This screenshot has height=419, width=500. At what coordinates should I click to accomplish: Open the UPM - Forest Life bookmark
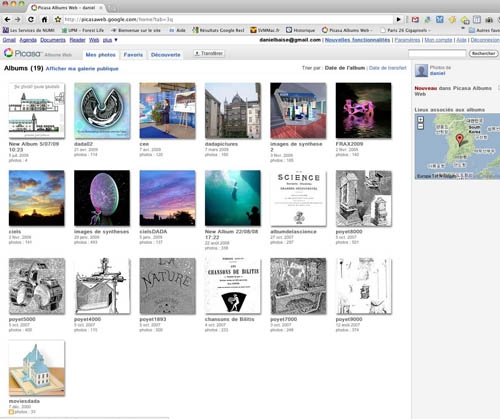point(83,30)
